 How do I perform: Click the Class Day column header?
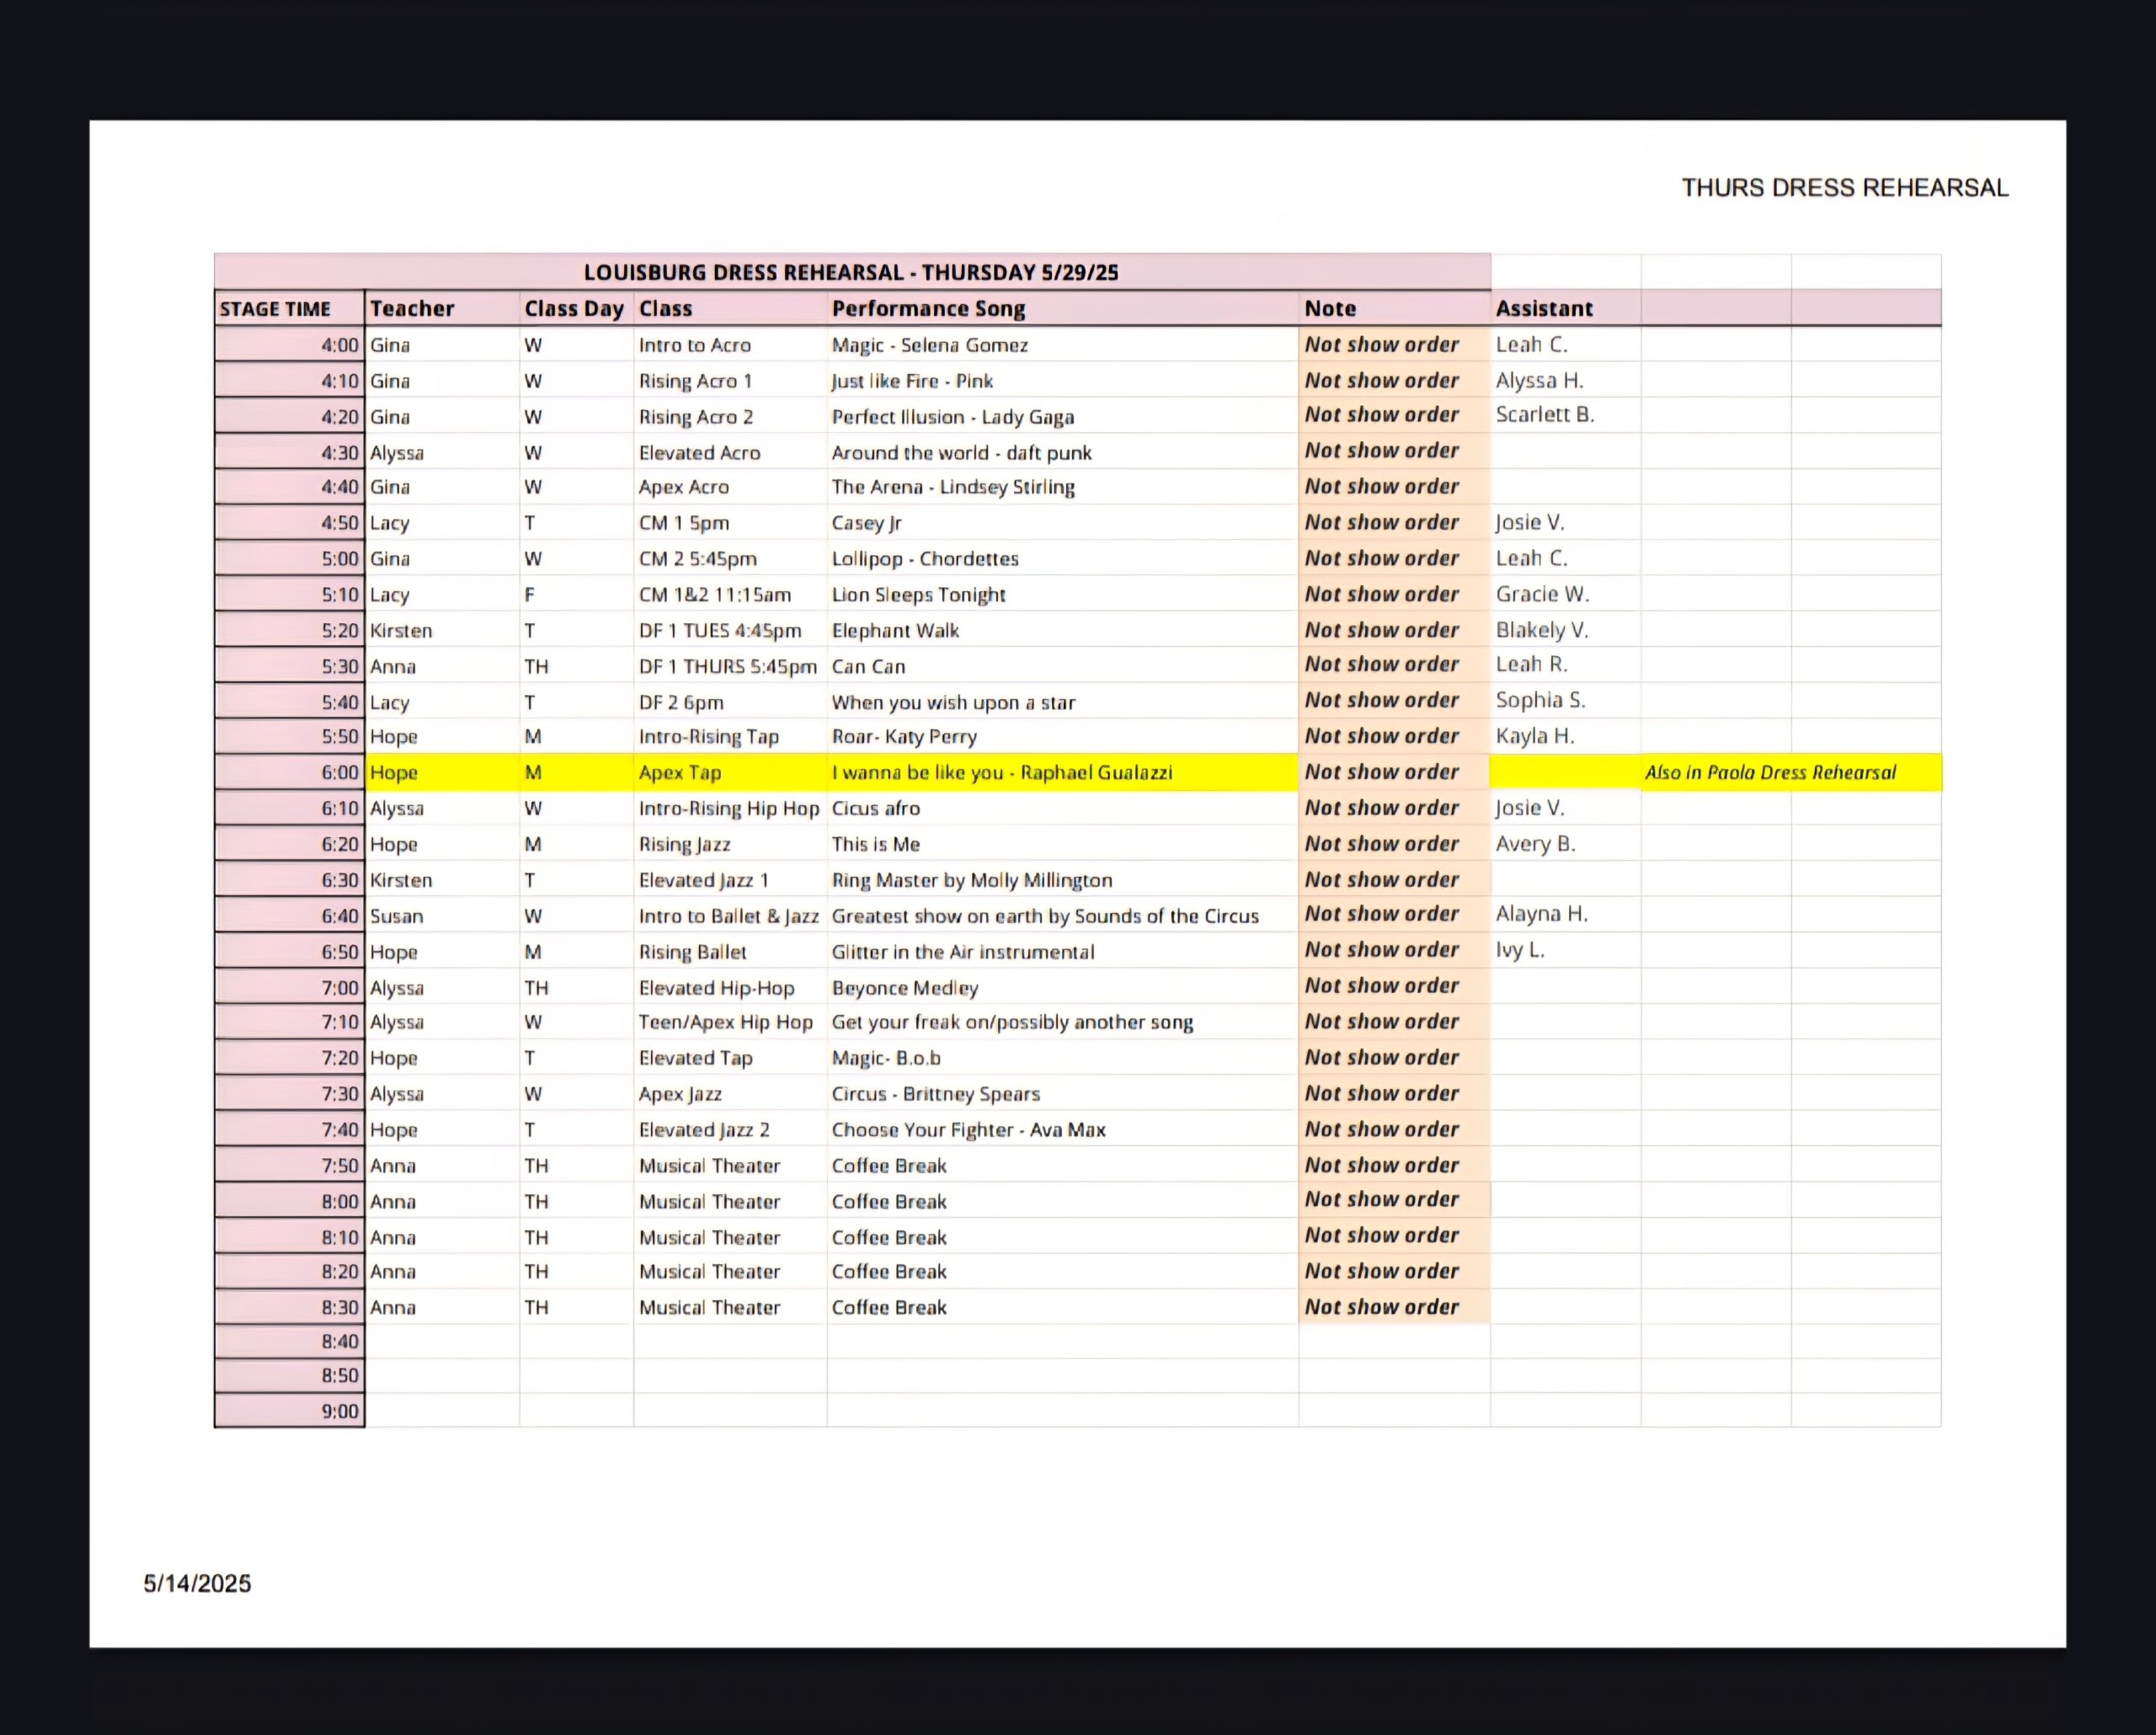coord(575,308)
